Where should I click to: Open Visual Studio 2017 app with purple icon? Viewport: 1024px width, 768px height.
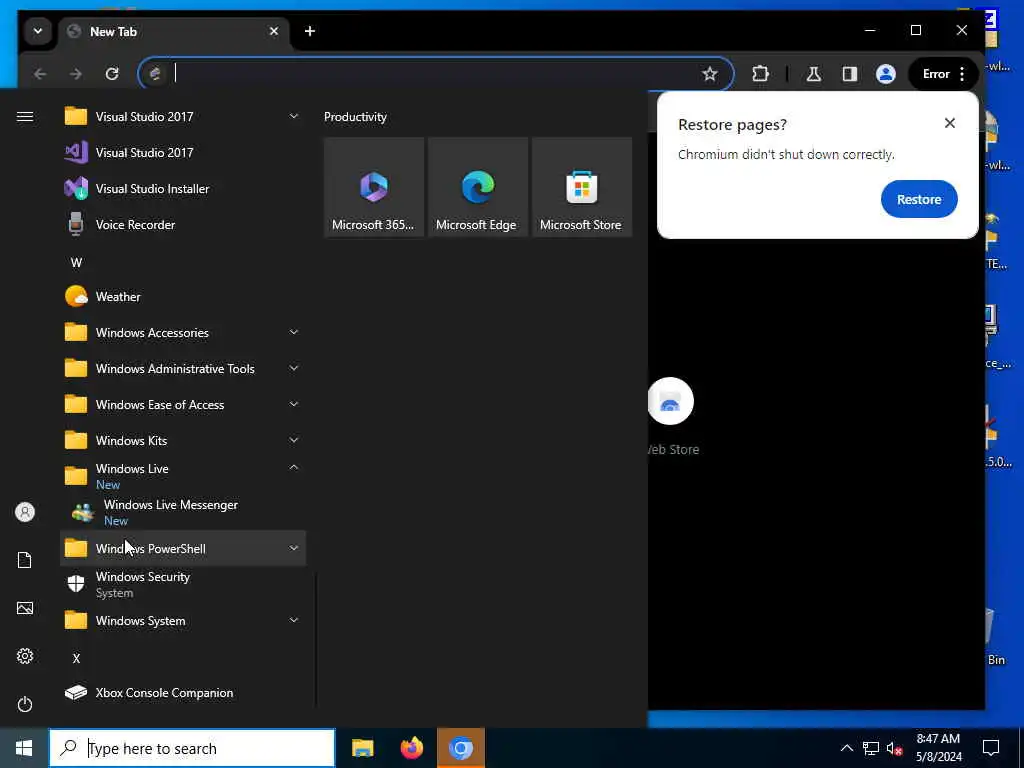[183, 153]
